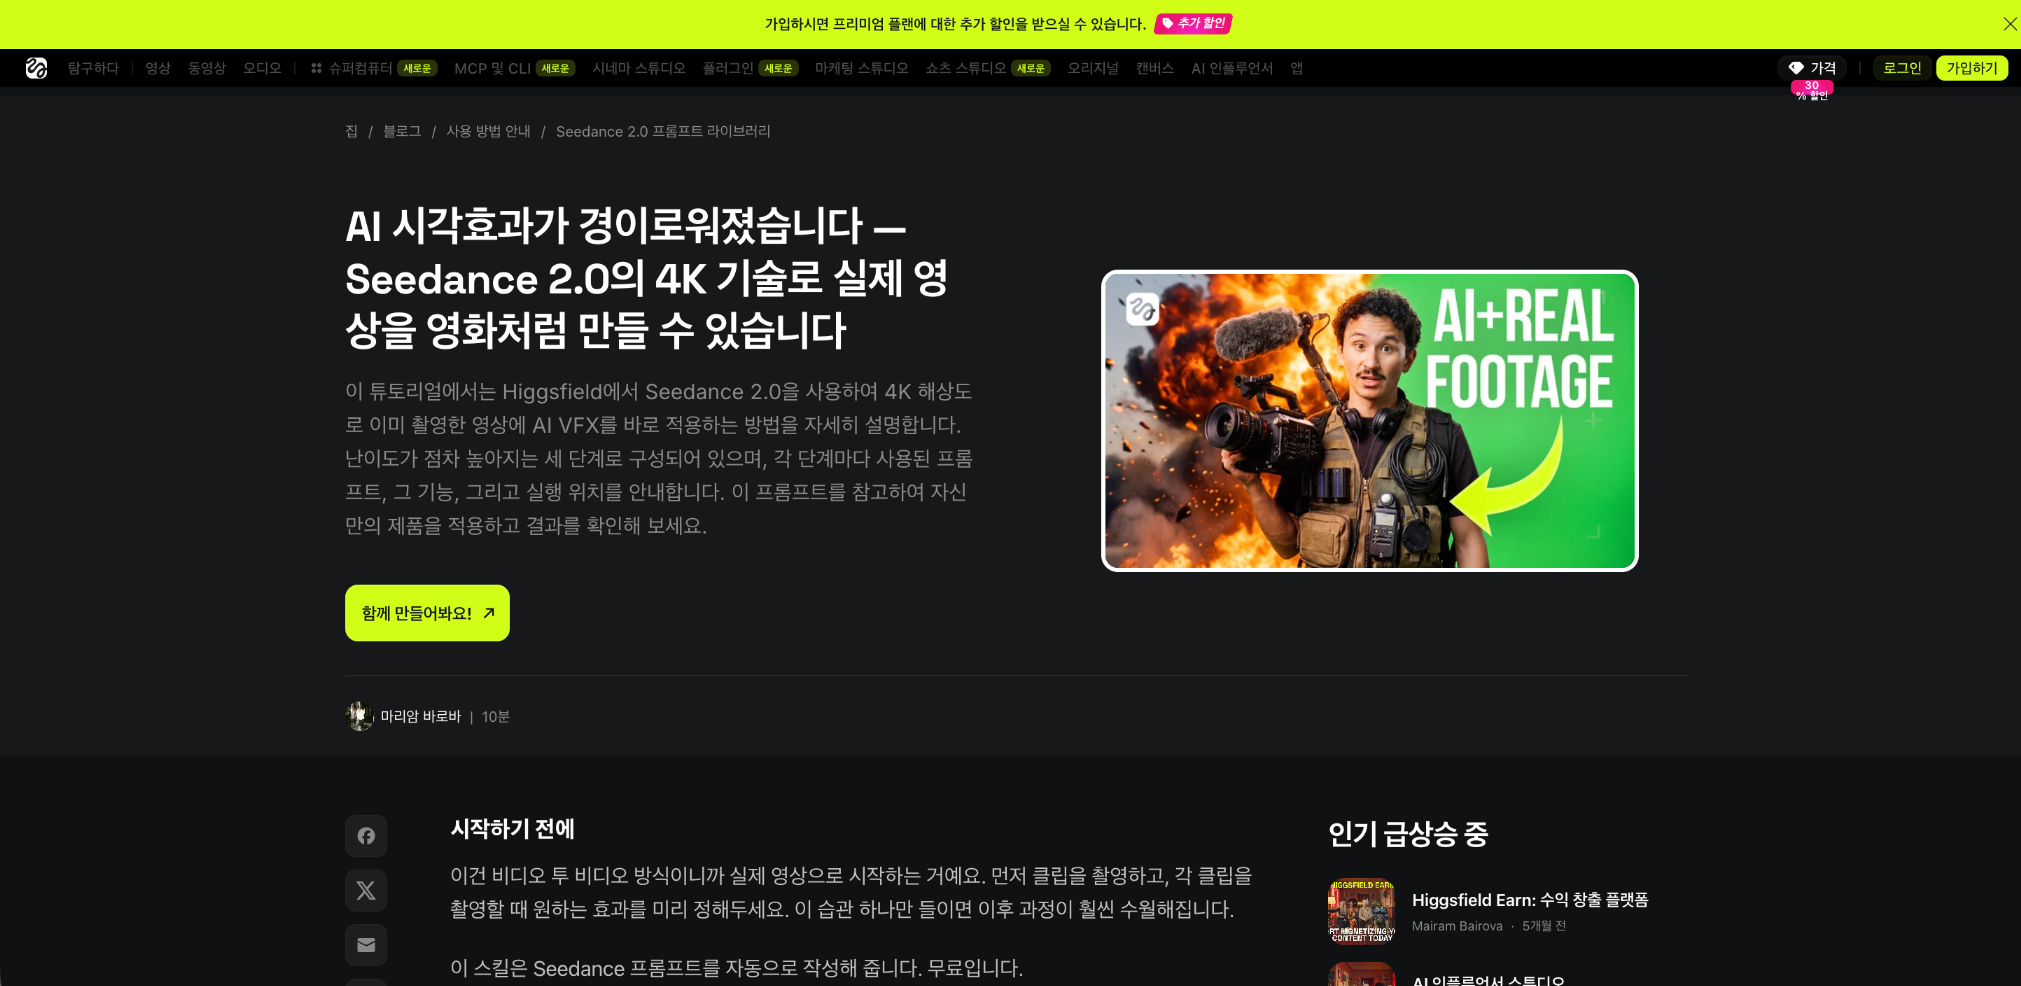Click the Higgsfield Earn article thumbnail
The width and height of the screenshot is (2021, 986).
[x=1361, y=911]
